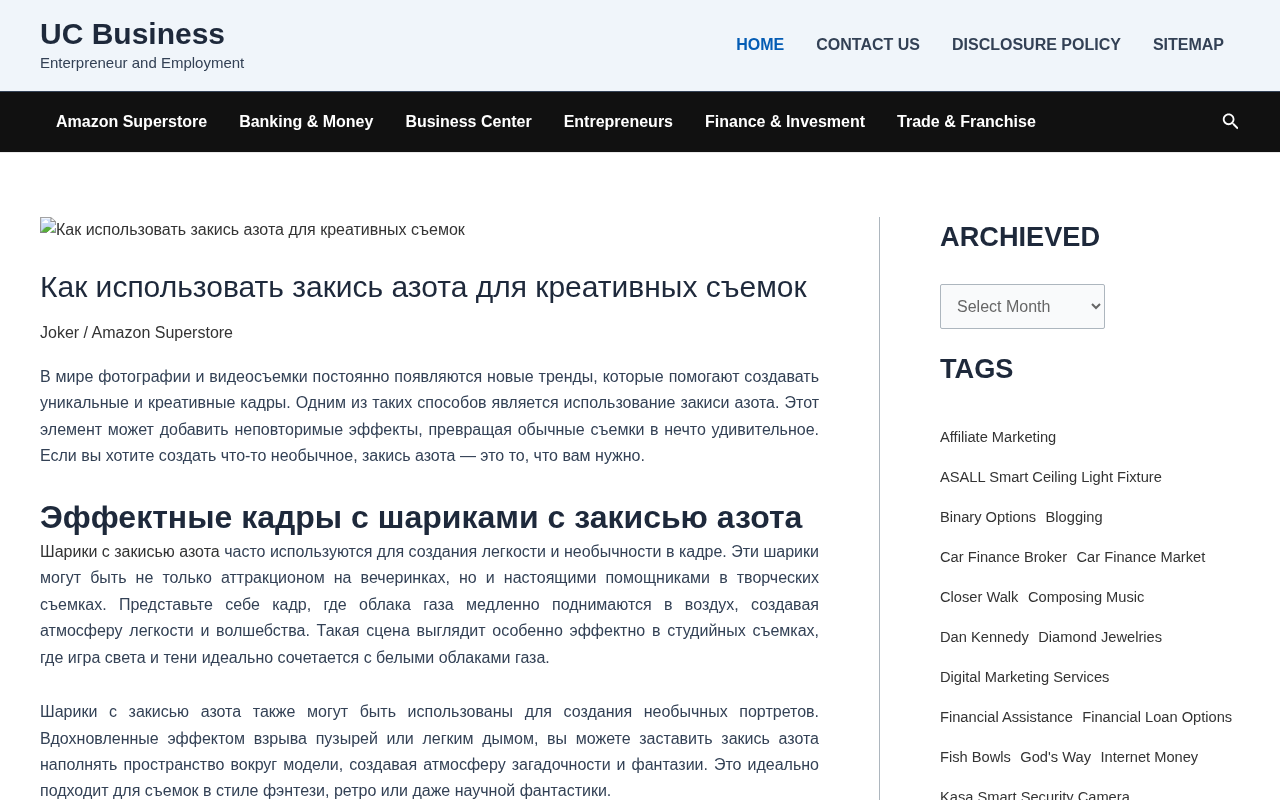Viewport: 1280px width, 800px height.
Task: Click the TAGS sidebar heading
Action: (x=976, y=369)
